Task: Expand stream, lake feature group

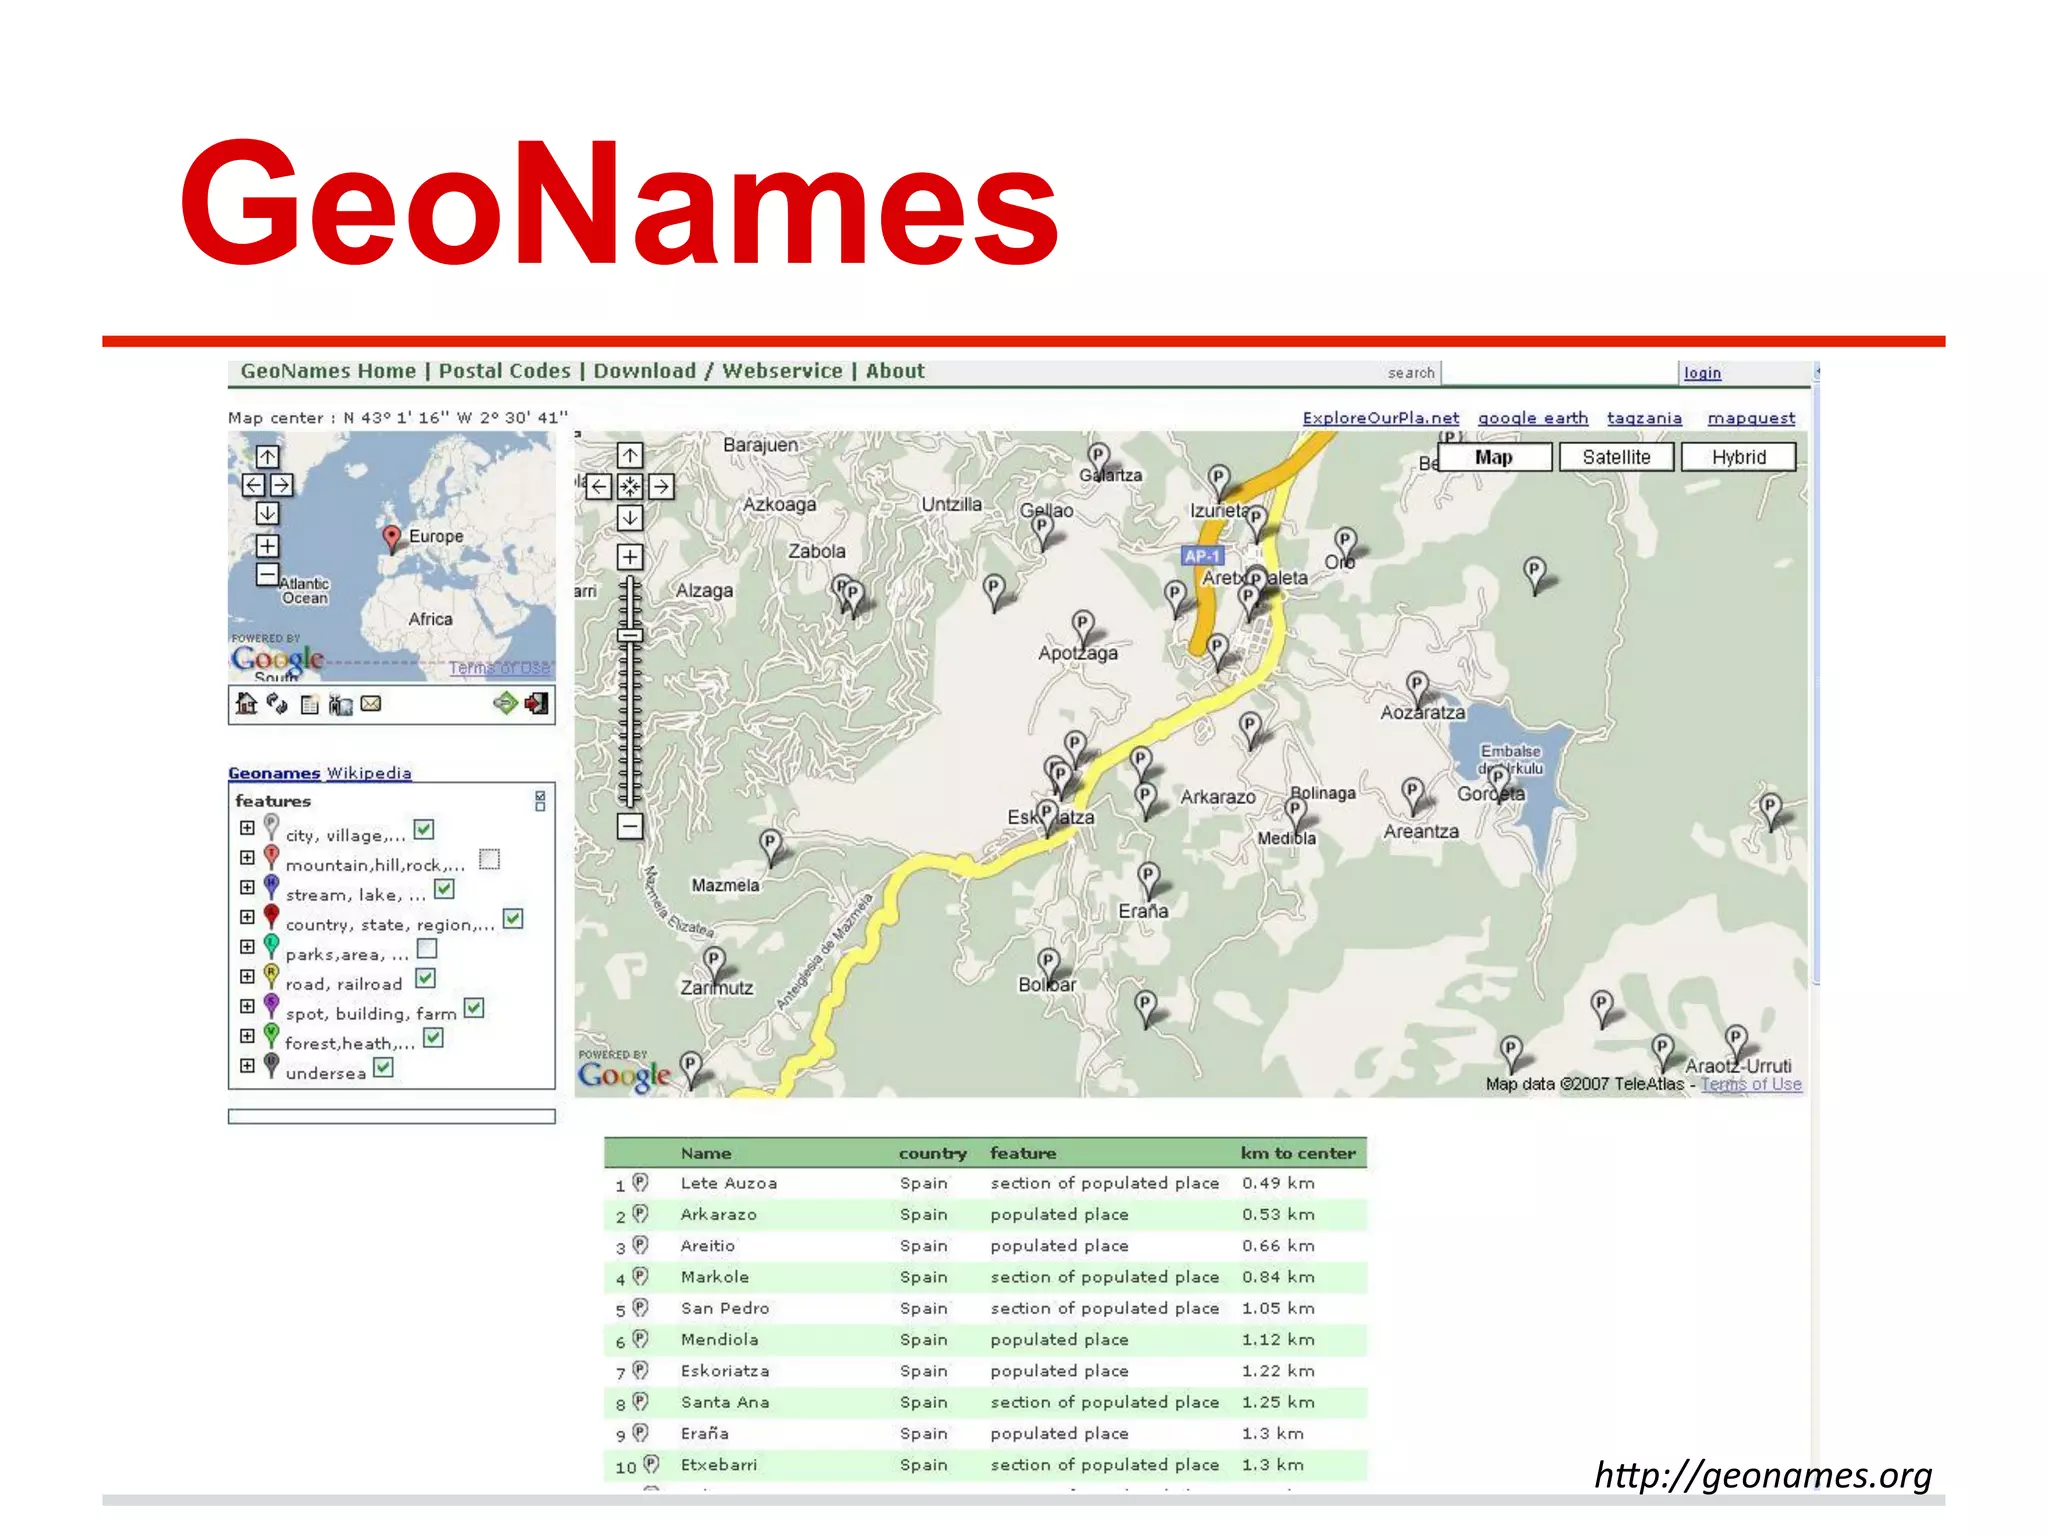Action: click(247, 887)
